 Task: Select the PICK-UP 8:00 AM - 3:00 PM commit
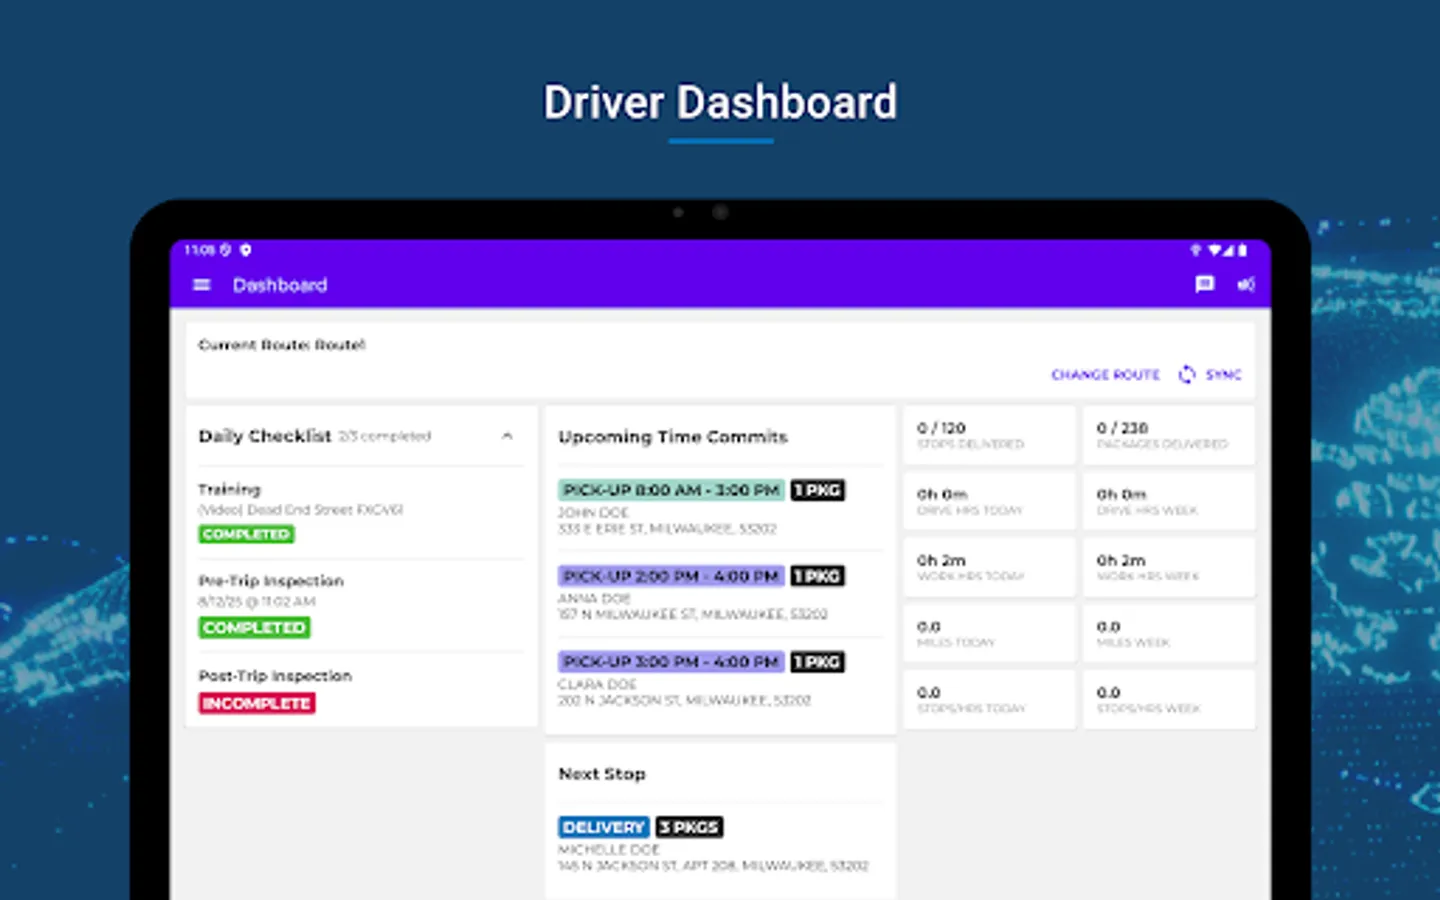pyautogui.click(x=671, y=490)
